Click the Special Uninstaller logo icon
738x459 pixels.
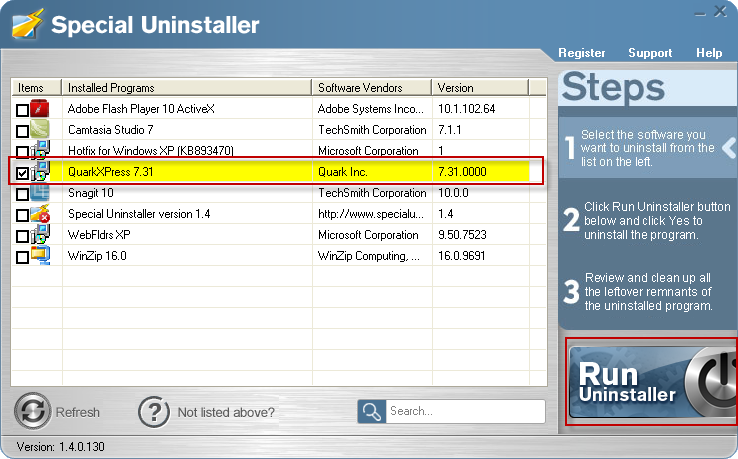27,24
